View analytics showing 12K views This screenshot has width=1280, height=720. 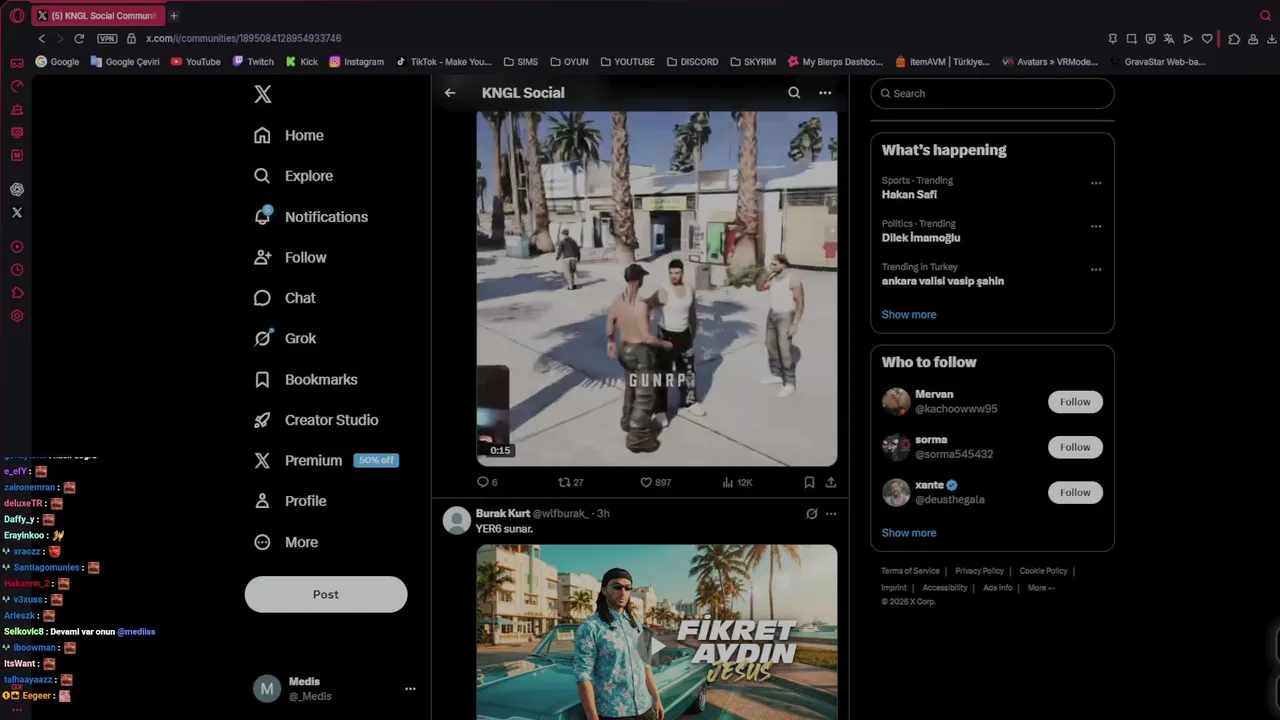[x=737, y=482]
